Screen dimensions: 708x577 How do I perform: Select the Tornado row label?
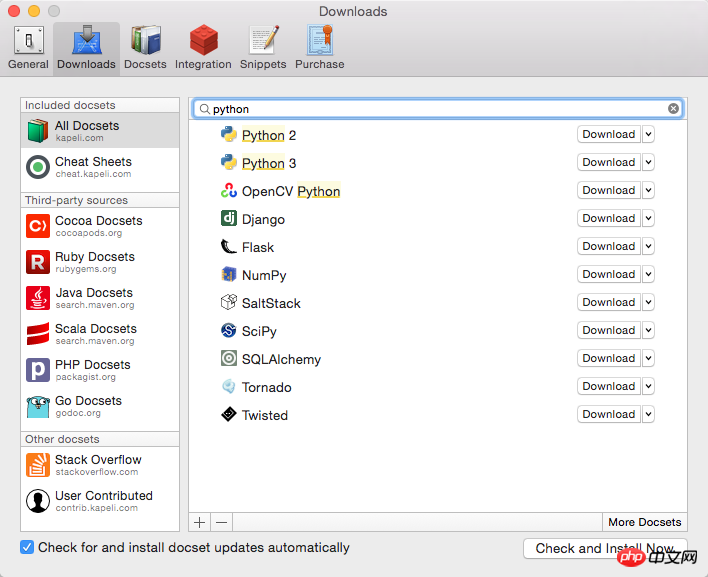[x=267, y=387]
